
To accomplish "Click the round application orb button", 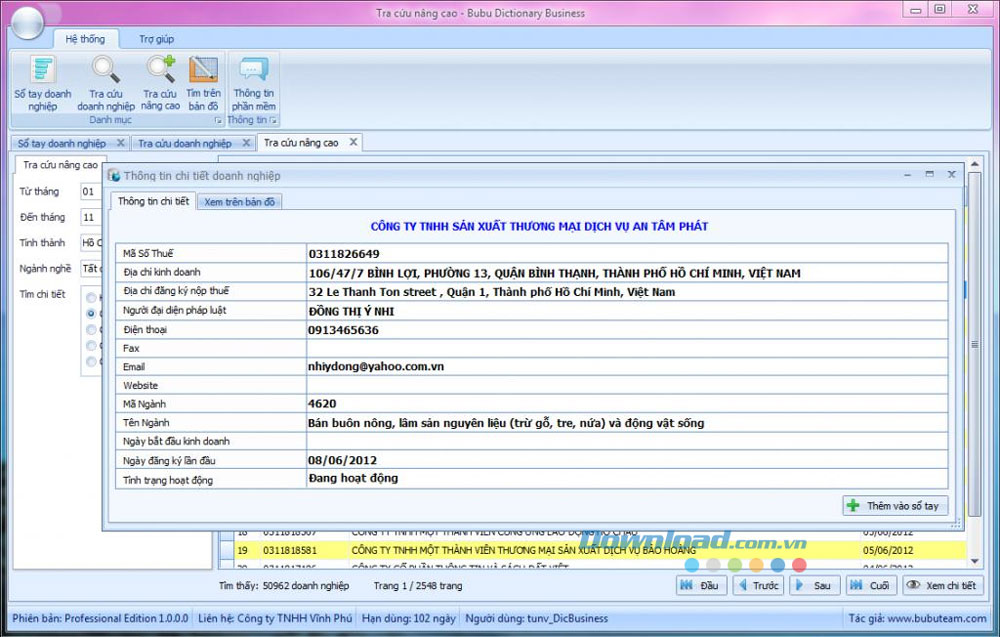I will 26,21.
